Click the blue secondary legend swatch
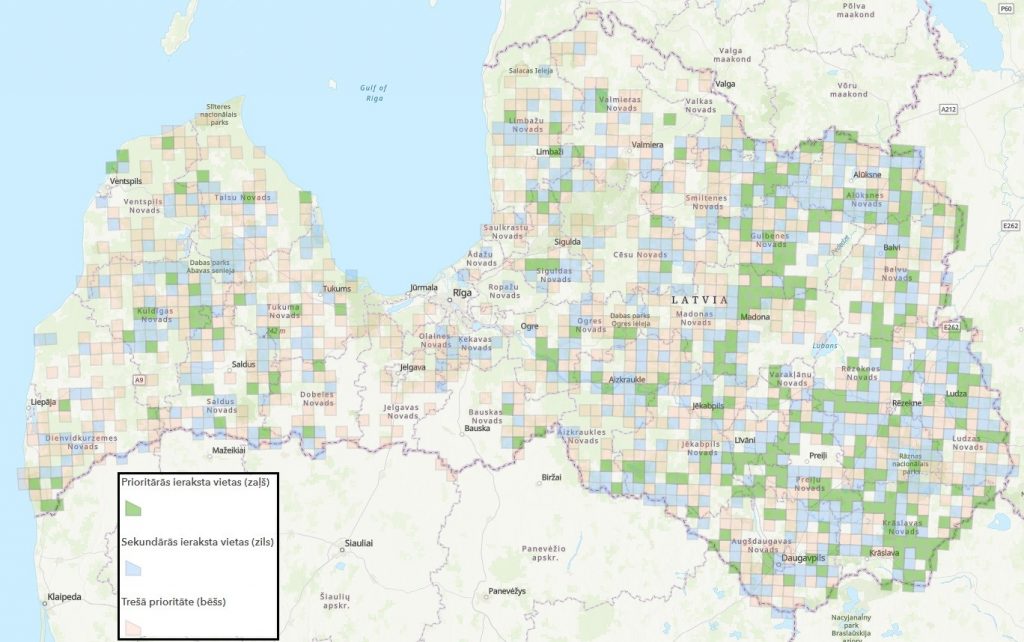Viewport: 1024px width, 642px height. tap(132, 567)
